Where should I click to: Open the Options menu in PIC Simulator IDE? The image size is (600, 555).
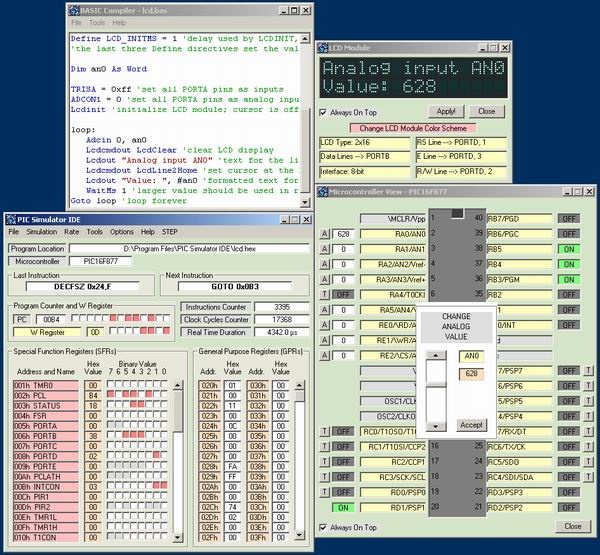pos(121,231)
